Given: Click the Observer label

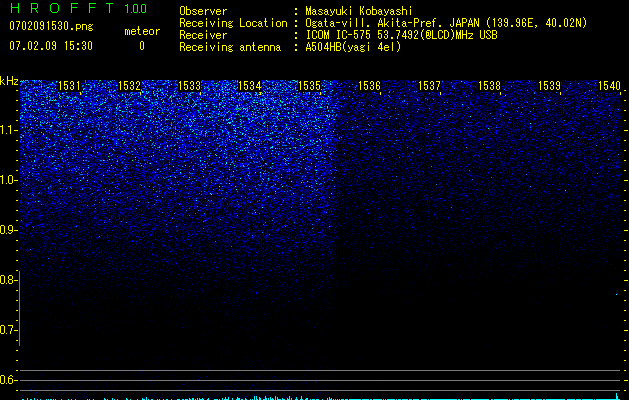Looking at the screenshot, I should point(203,11).
